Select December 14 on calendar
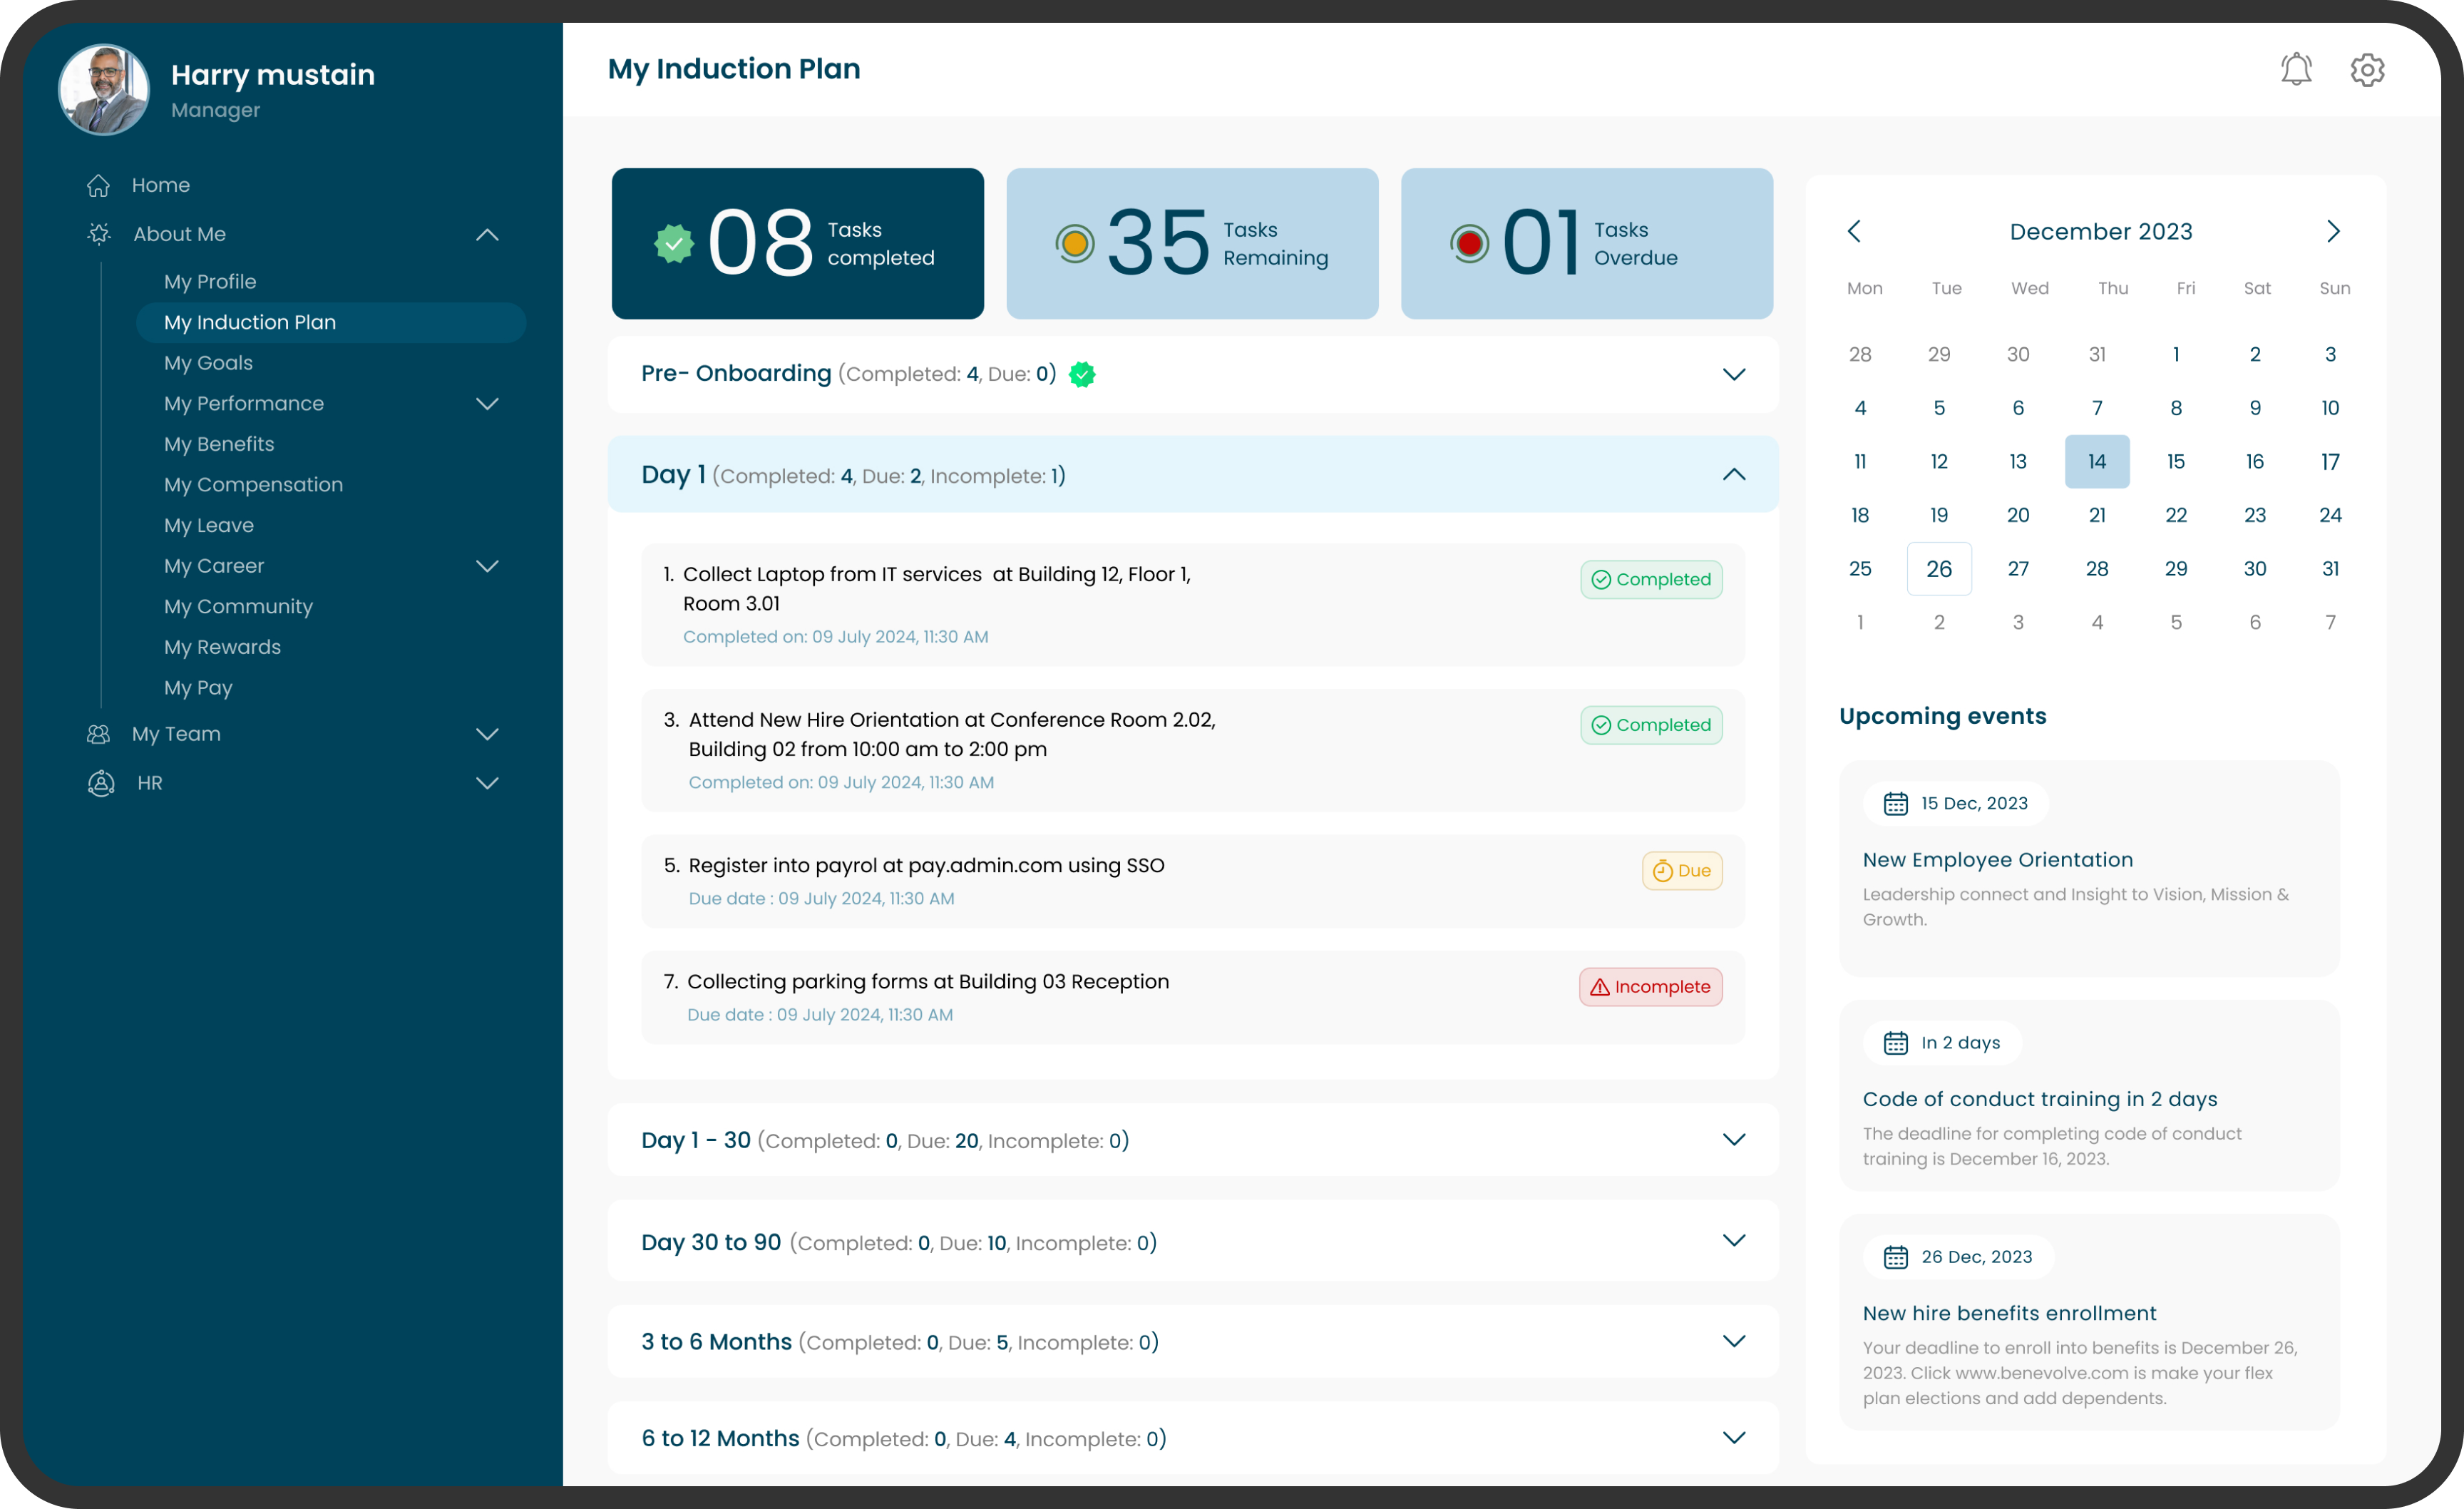This screenshot has width=2464, height=1509. click(x=2097, y=462)
